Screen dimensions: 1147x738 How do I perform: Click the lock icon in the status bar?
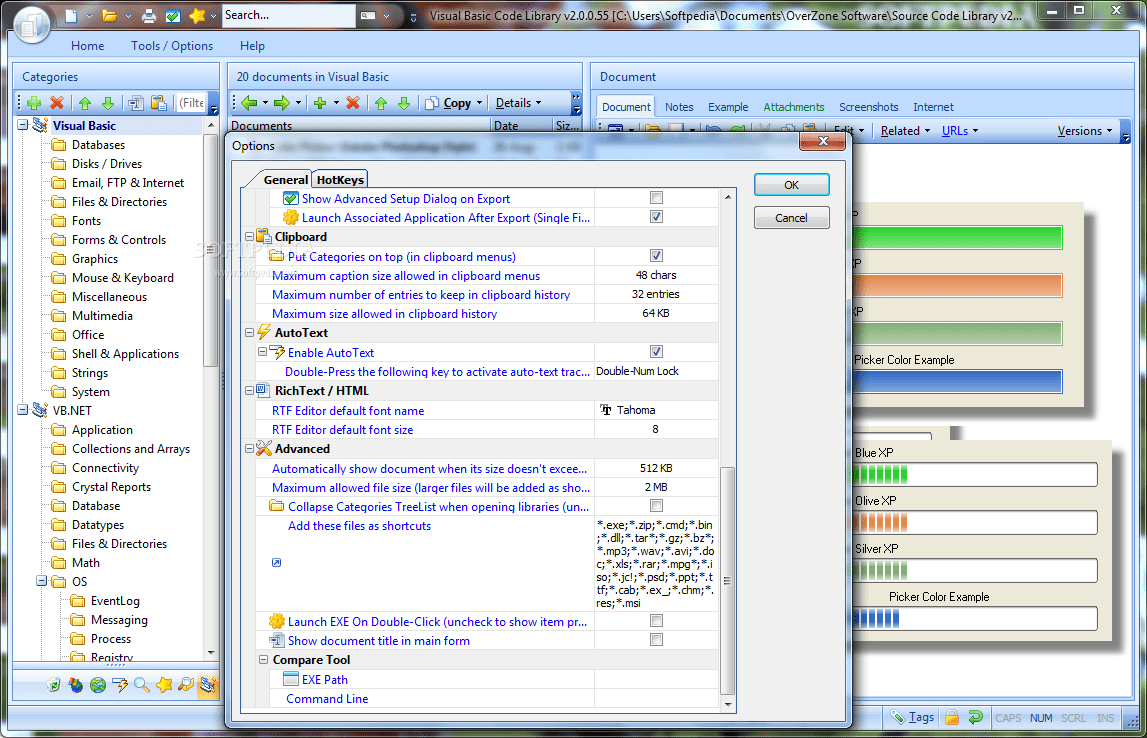click(952, 718)
